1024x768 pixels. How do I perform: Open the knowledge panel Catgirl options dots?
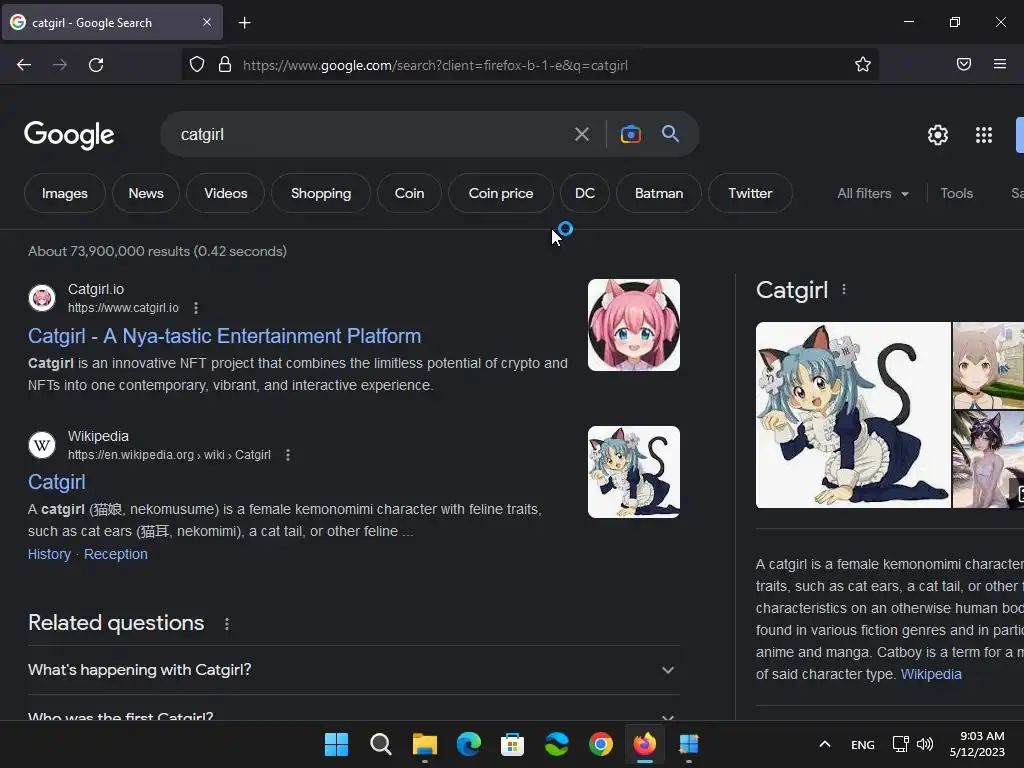coord(844,289)
